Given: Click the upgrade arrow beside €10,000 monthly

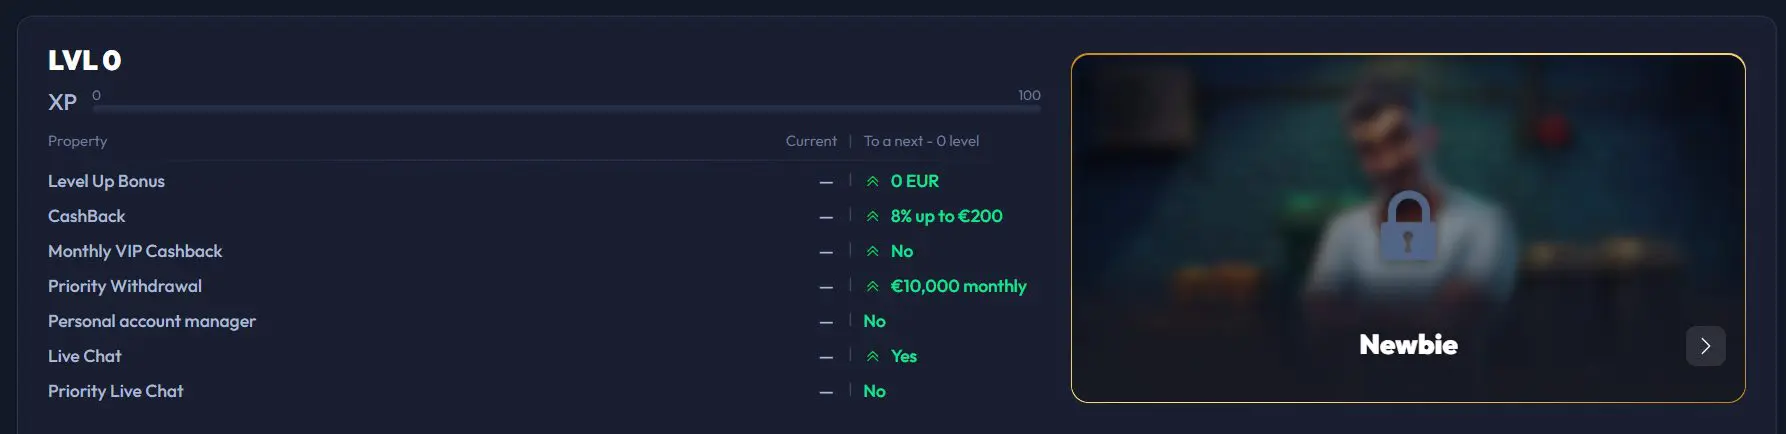Looking at the screenshot, I should (873, 287).
